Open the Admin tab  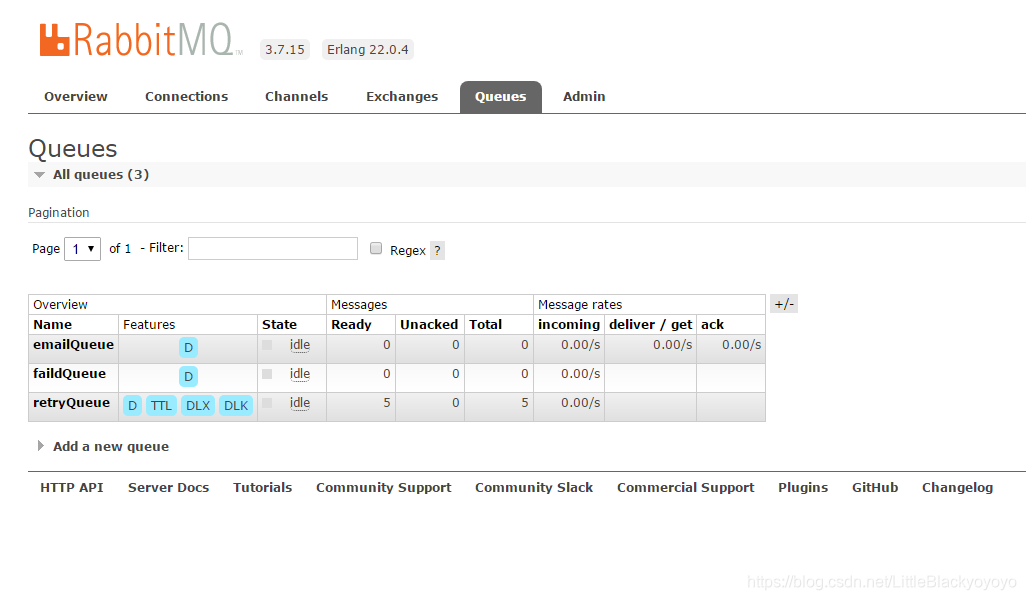[x=584, y=97]
